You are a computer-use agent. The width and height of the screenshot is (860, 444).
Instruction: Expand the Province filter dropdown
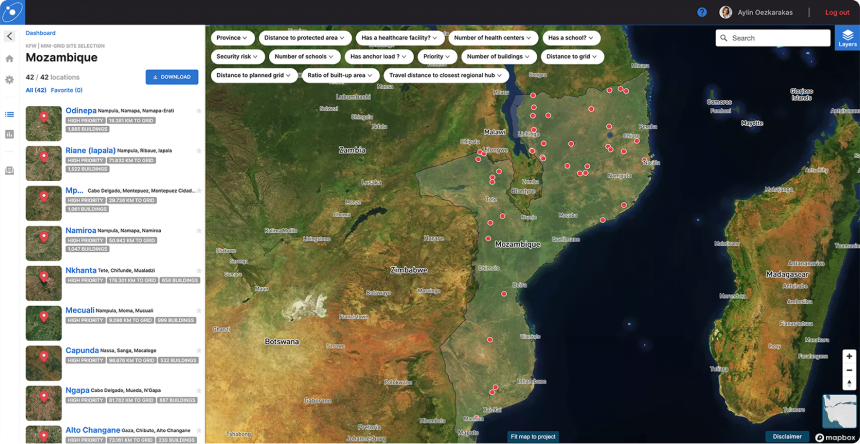click(232, 38)
